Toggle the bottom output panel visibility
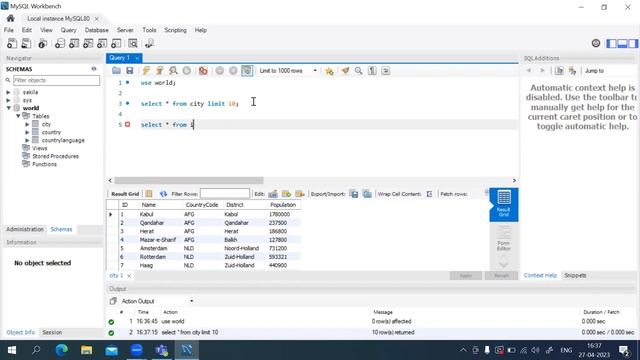This screenshot has height=360, width=640. [x=622, y=43]
